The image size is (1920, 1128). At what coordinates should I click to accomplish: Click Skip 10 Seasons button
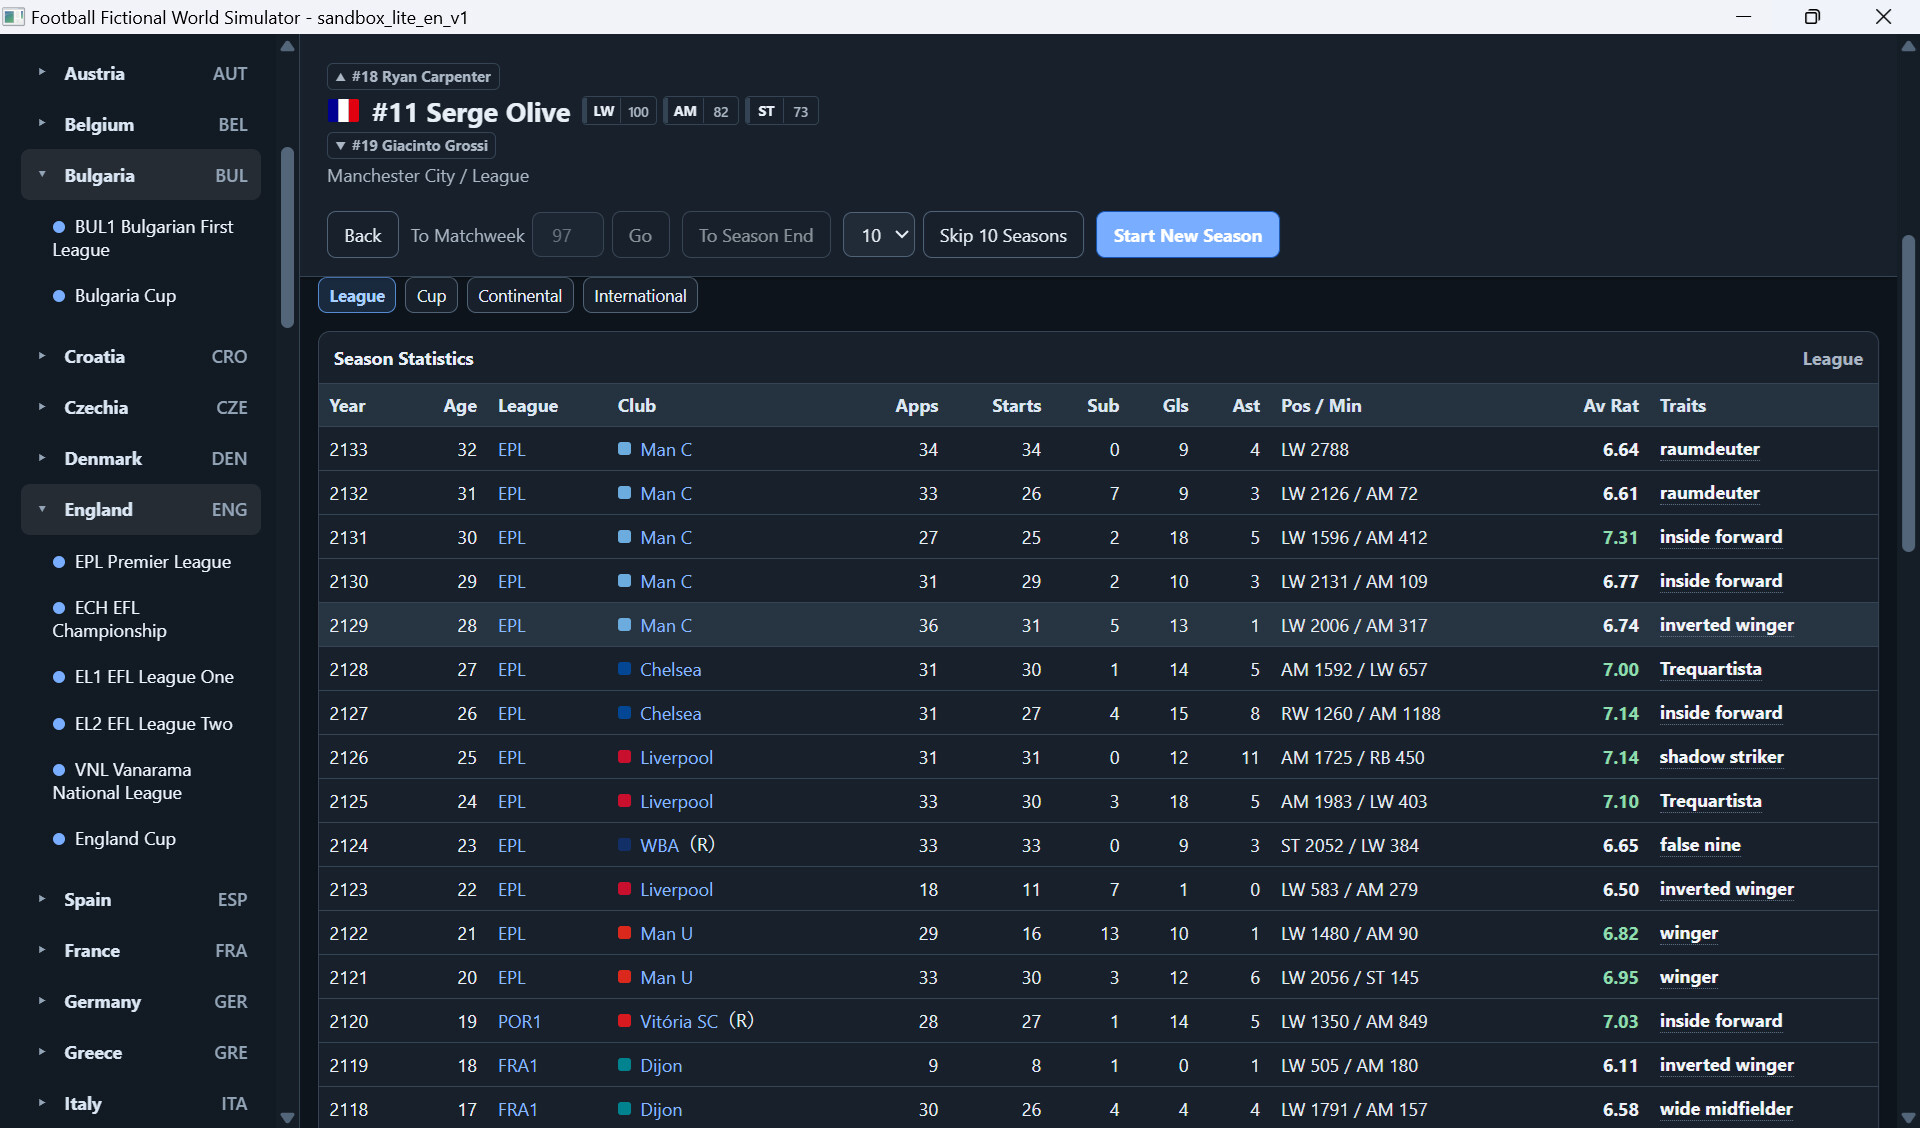[x=1003, y=235]
